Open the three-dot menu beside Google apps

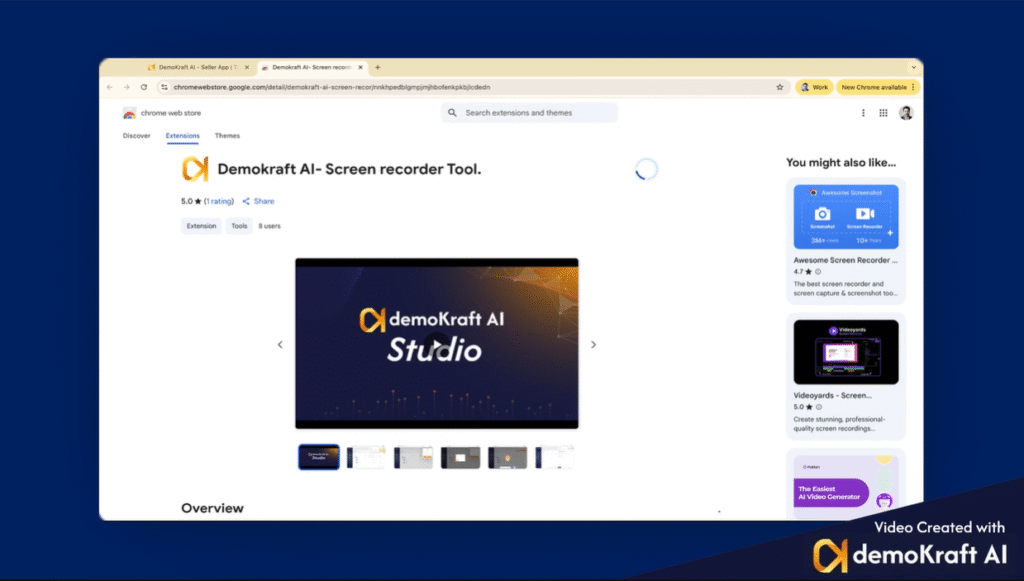(863, 113)
